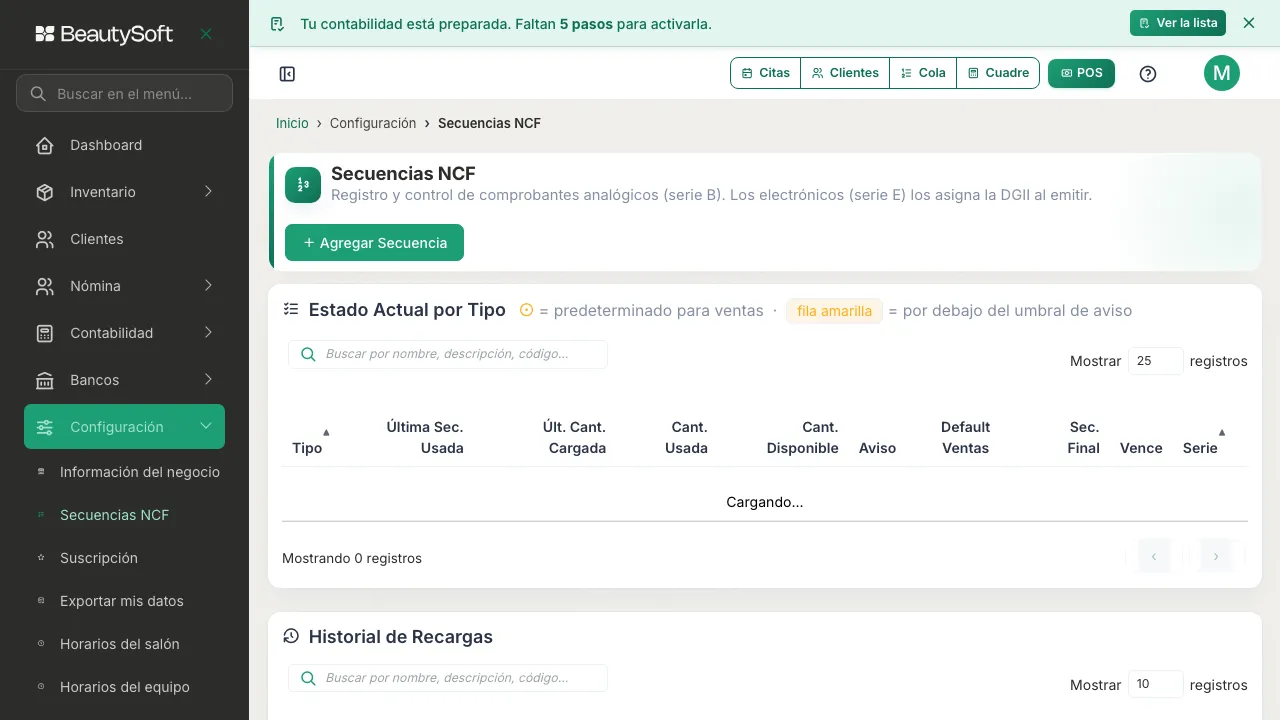This screenshot has height=720, width=1280.
Task: Open Clientes from the top toolbar
Action: click(x=845, y=73)
